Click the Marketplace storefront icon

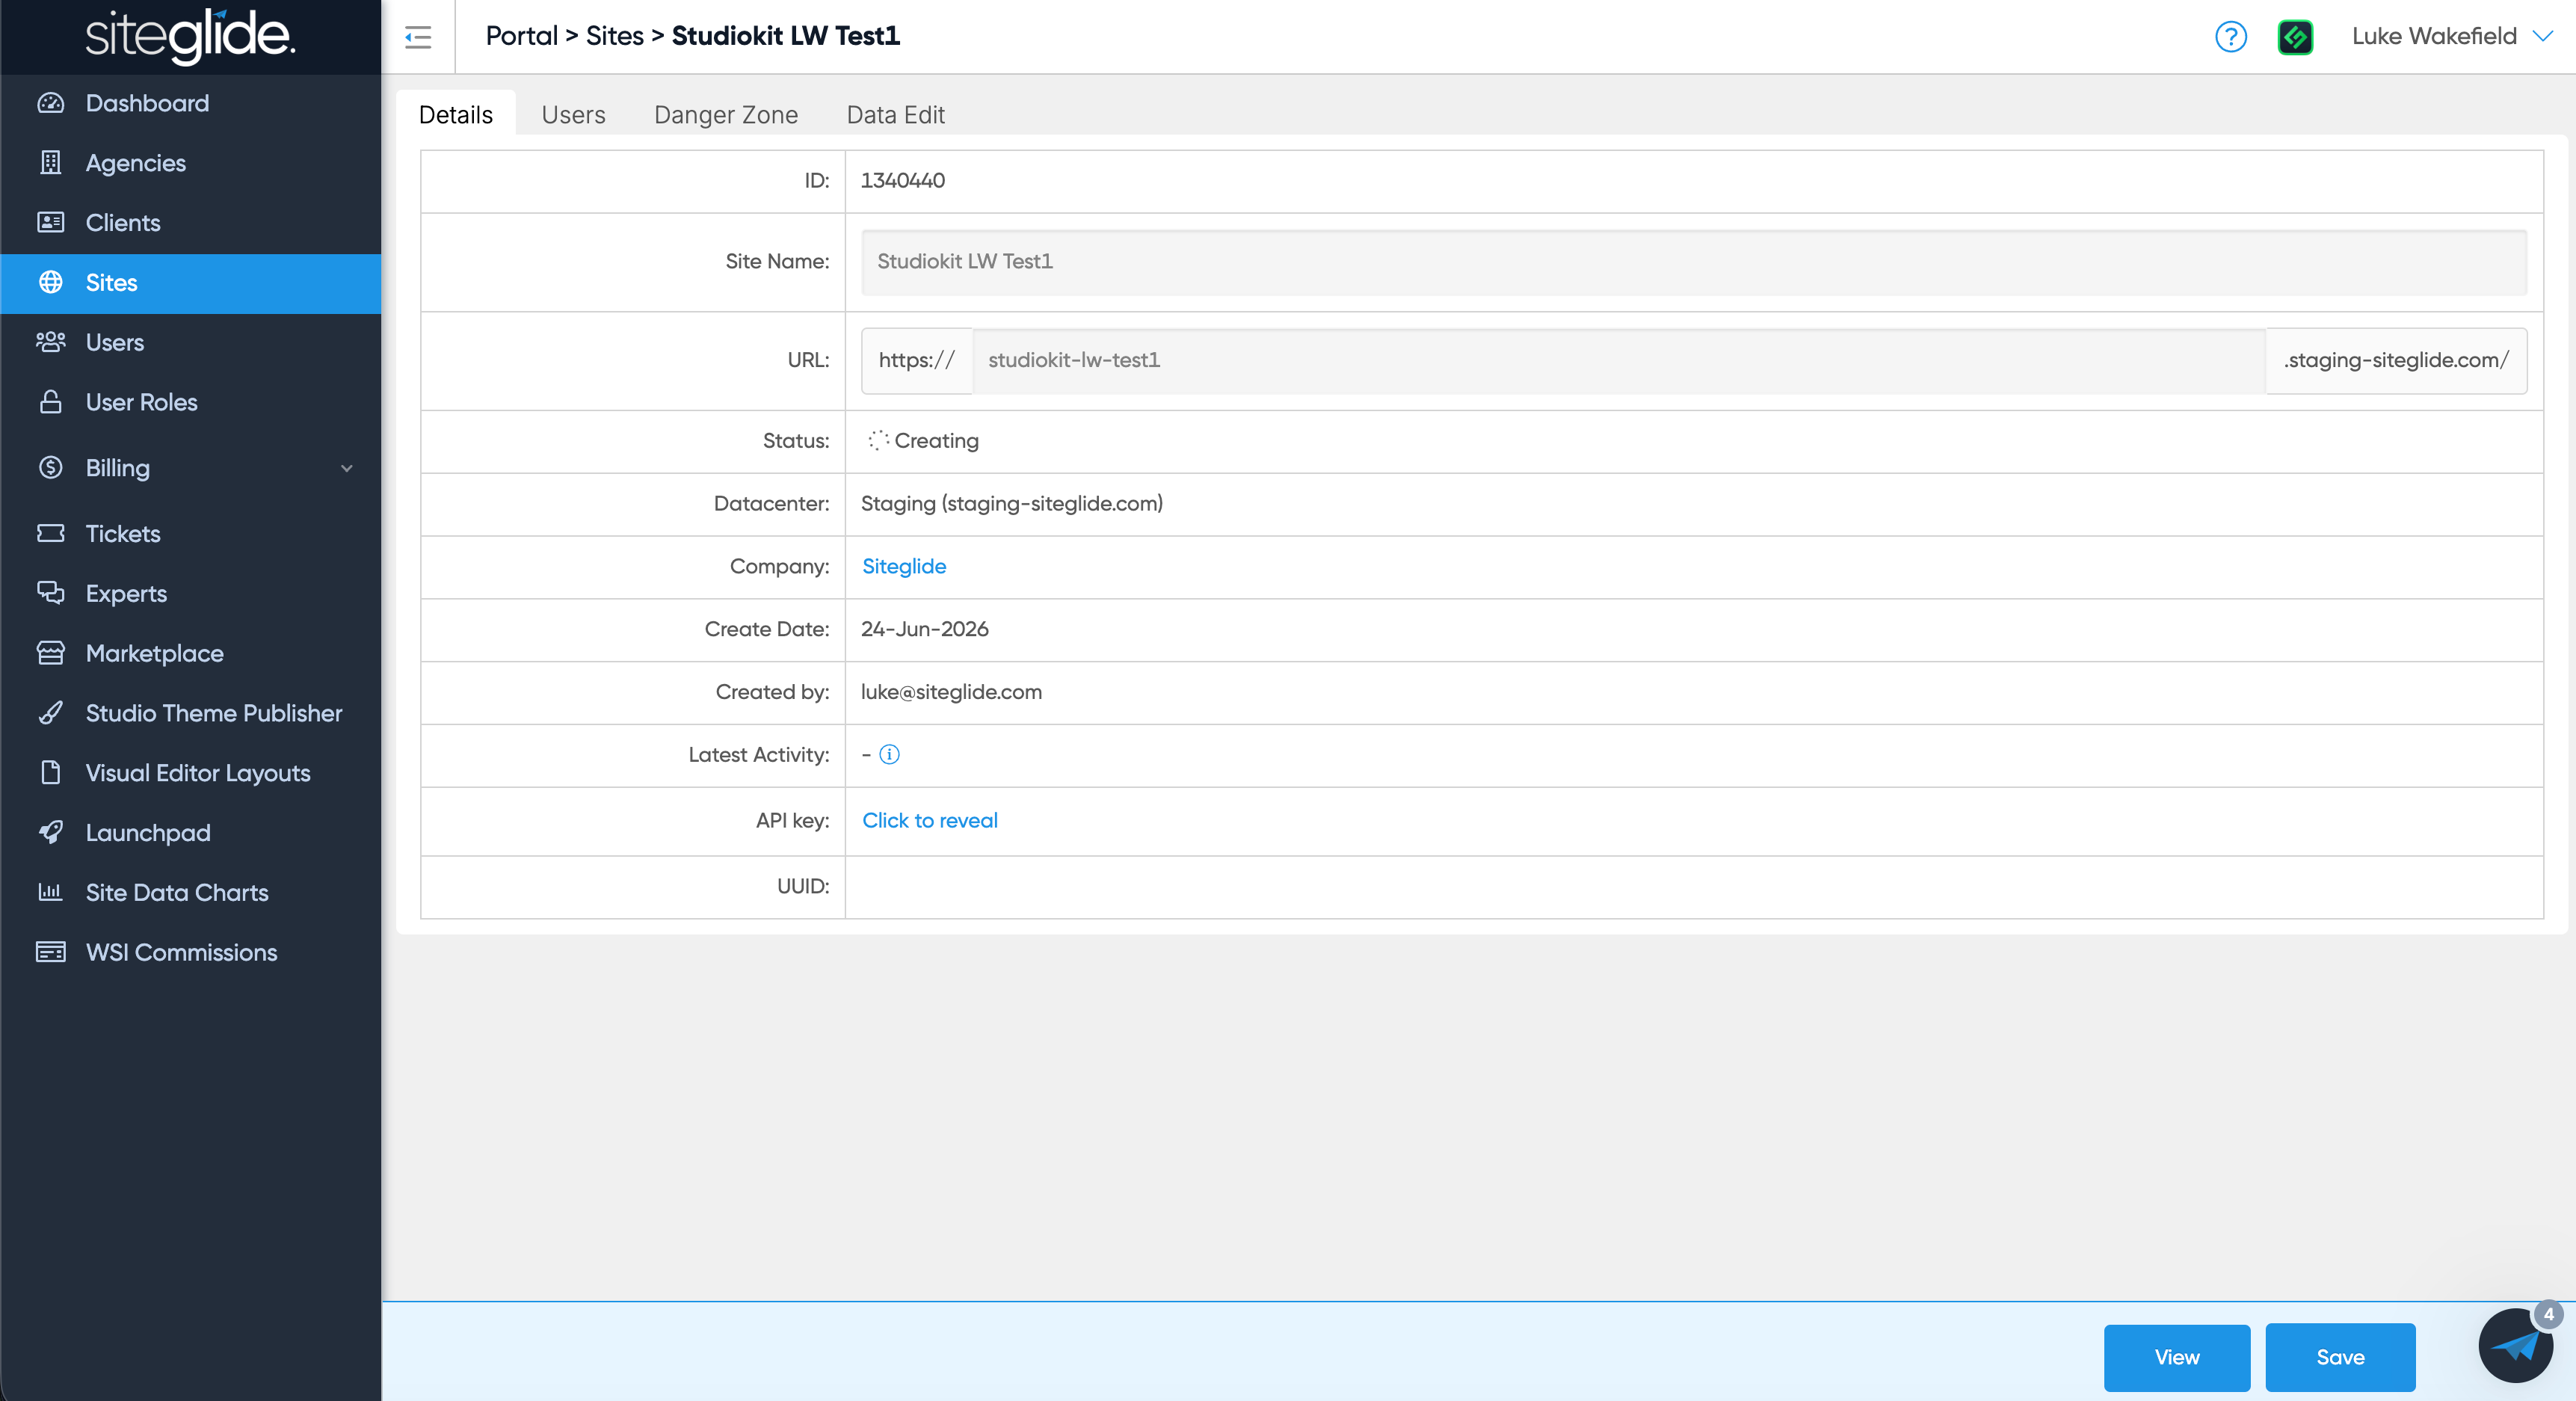(x=51, y=653)
